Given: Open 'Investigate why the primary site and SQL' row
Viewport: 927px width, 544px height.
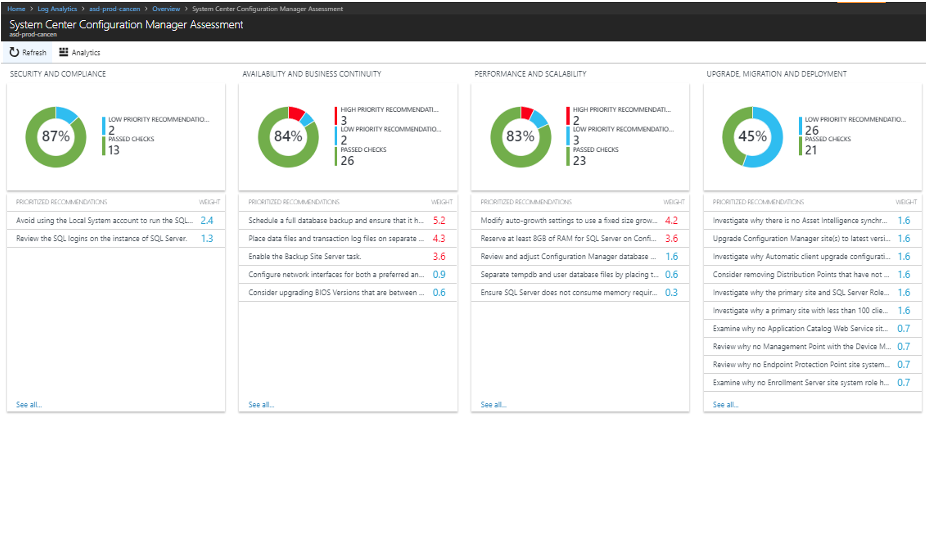Looking at the screenshot, I should point(812,293).
